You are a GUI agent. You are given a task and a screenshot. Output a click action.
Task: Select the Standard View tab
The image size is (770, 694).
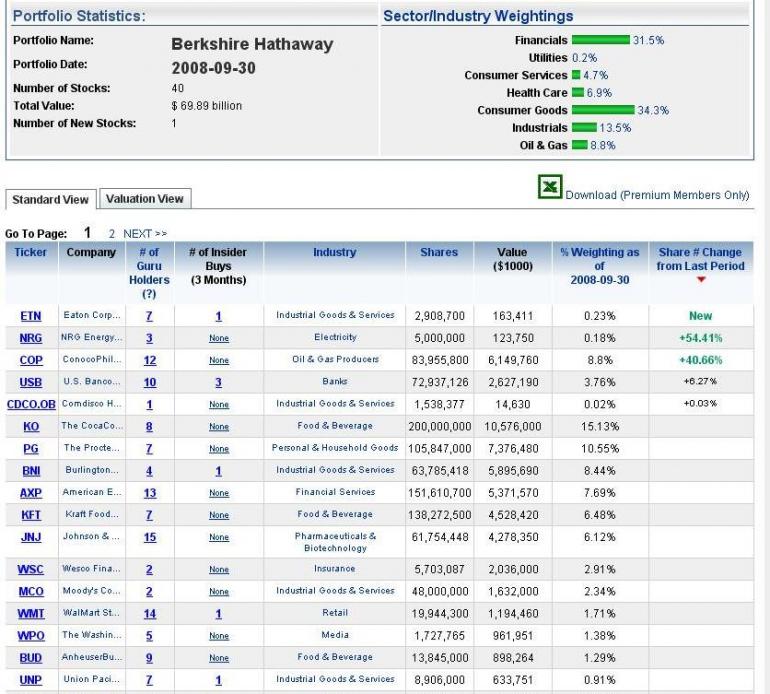tap(50, 199)
